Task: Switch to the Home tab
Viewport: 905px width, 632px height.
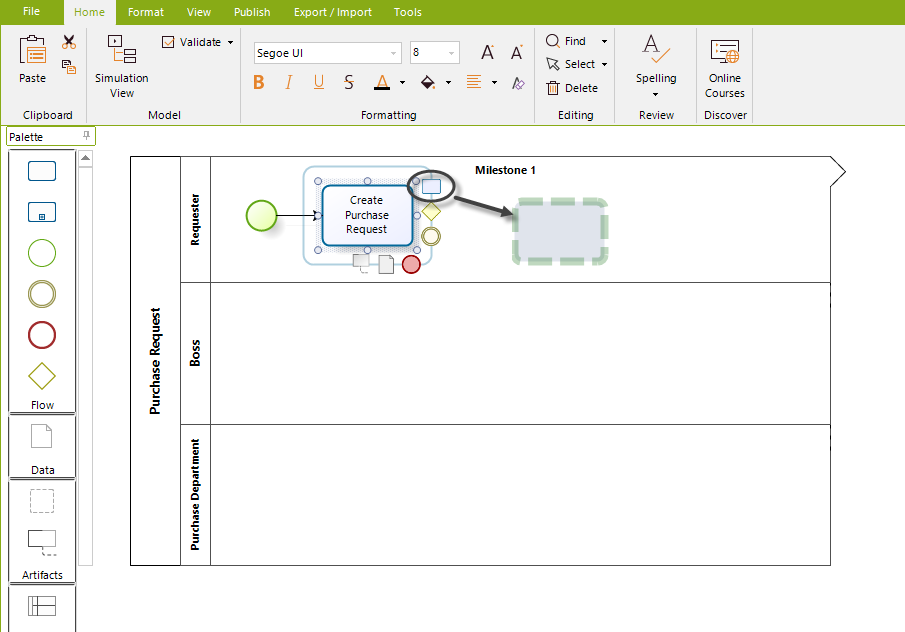Action: point(89,12)
